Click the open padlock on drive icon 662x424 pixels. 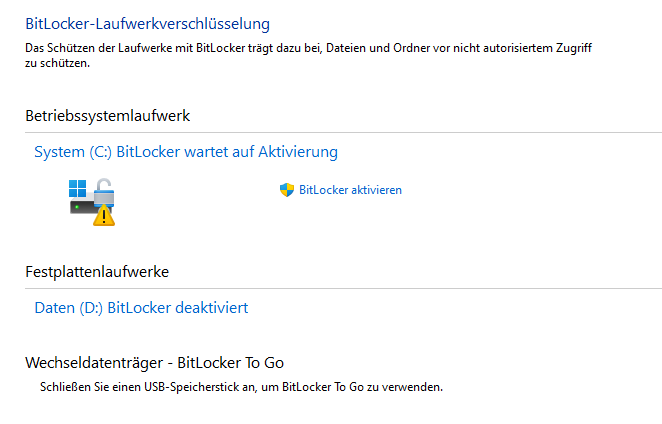click(x=104, y=192)
